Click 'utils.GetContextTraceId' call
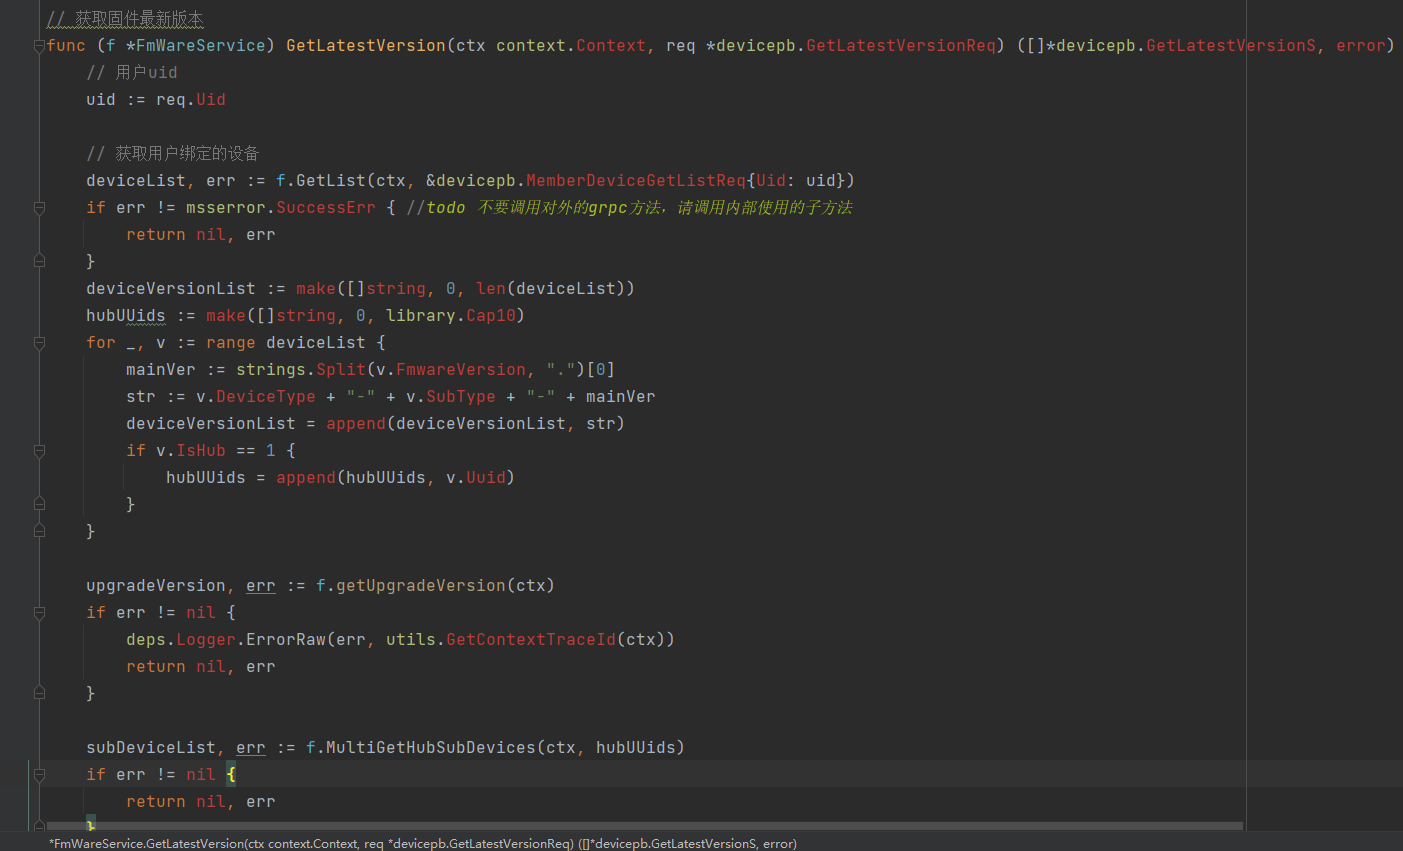Screen dimensions: 1403x851 point(501,640)
